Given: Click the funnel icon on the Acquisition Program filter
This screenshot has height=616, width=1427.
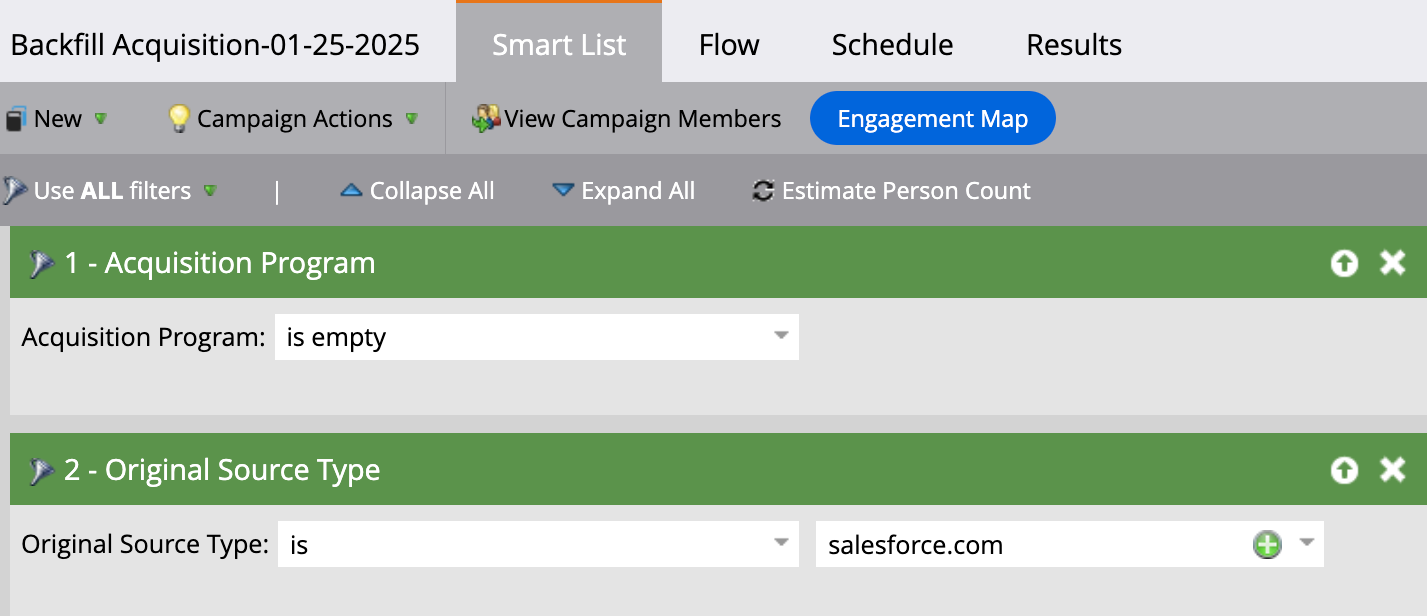Looking at the screenshot, I should [x=40, y=262].
